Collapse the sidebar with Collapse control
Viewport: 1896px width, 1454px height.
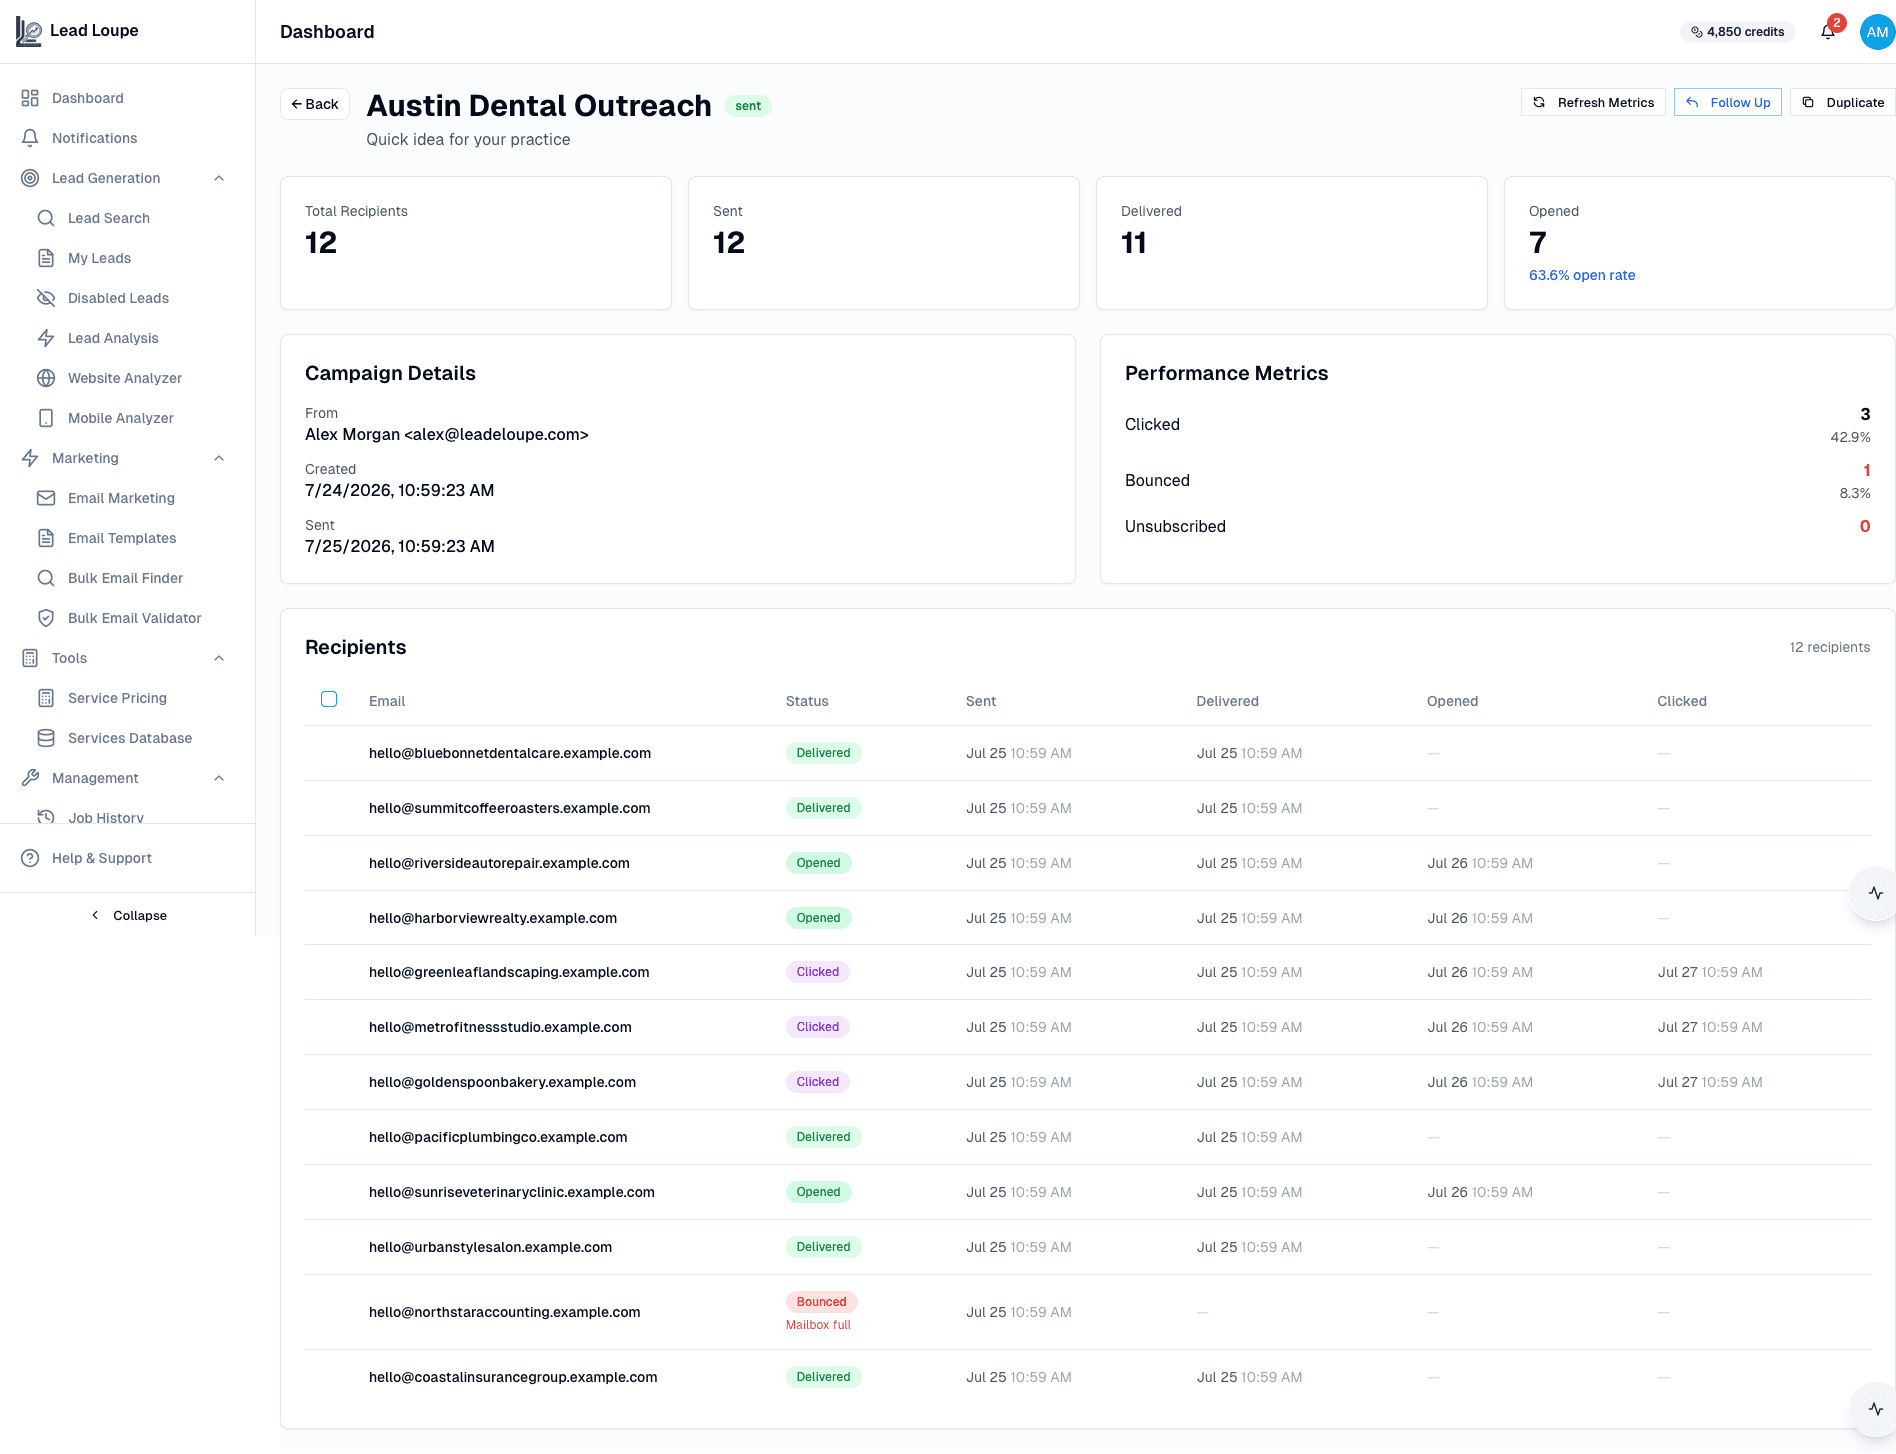point(128,915)
